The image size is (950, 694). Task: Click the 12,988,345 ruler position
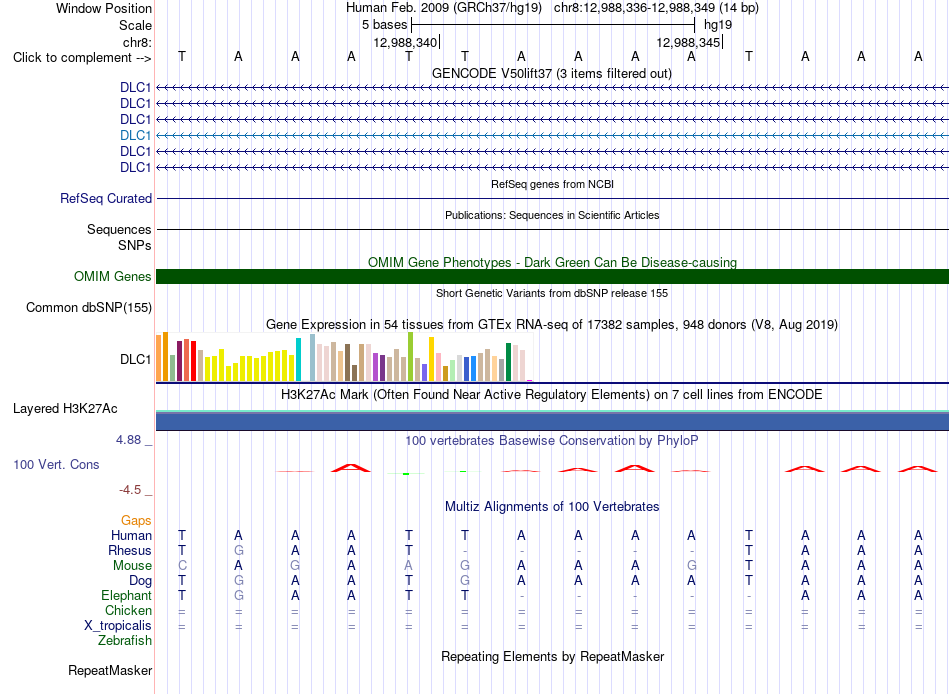click(688, 42)
